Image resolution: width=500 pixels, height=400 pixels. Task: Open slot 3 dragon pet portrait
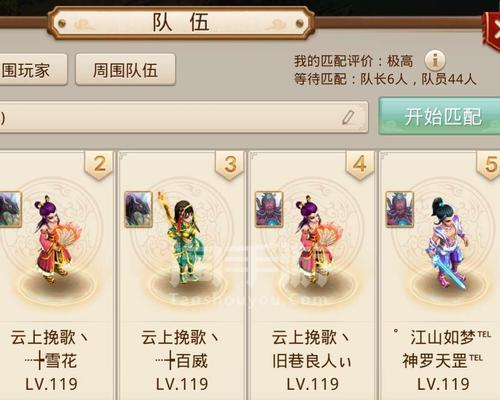click(138, 210)
